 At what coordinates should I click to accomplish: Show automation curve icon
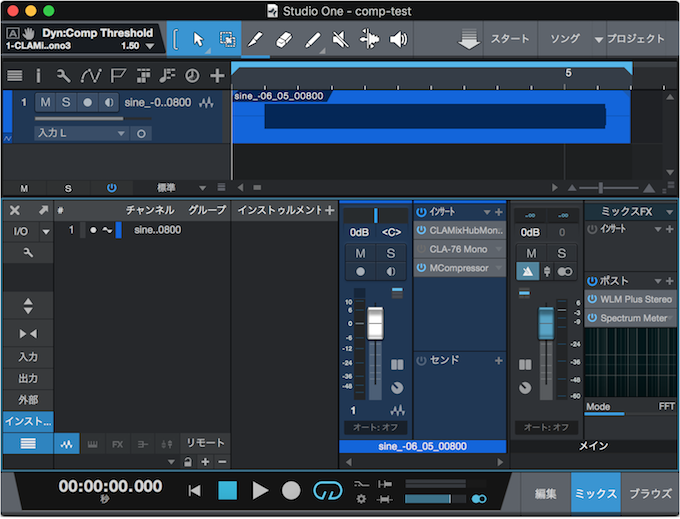tap(91, 76)
